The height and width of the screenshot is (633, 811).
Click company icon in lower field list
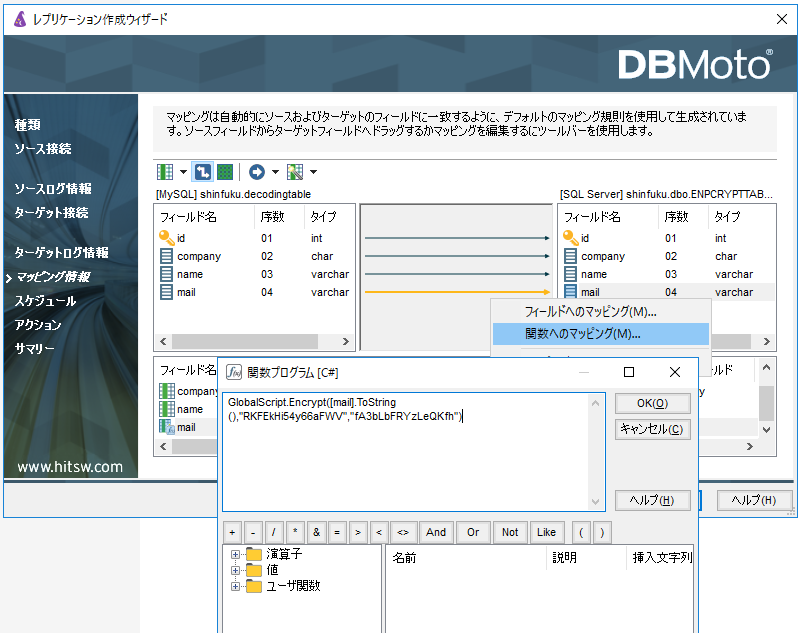167,391
